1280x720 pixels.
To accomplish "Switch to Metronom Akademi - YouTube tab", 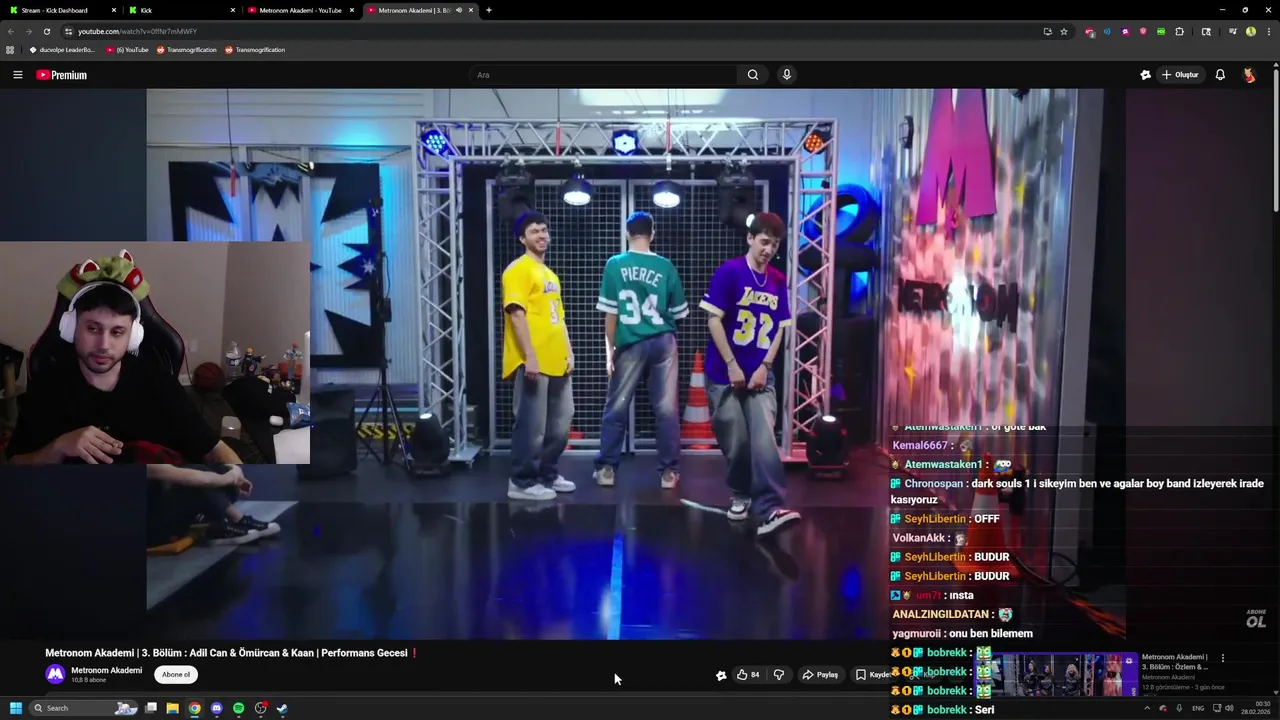I will click(x=300, y=10).
